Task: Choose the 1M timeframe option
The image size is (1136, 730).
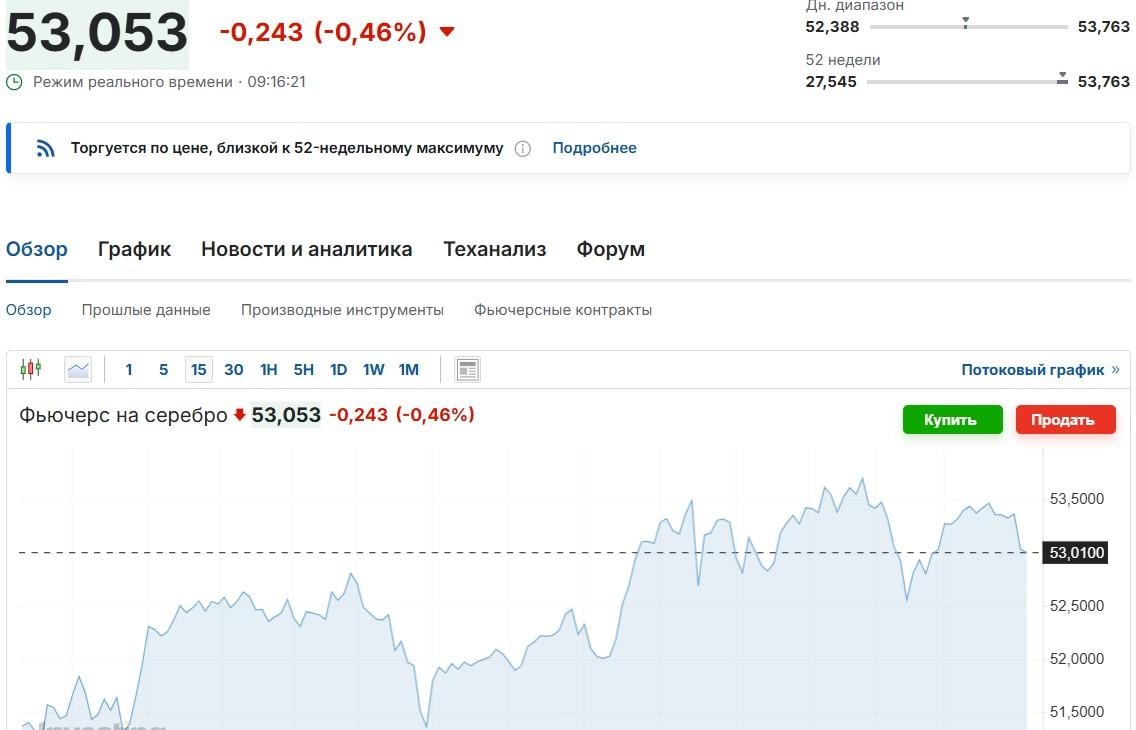Action: click(x=408, y=369)
